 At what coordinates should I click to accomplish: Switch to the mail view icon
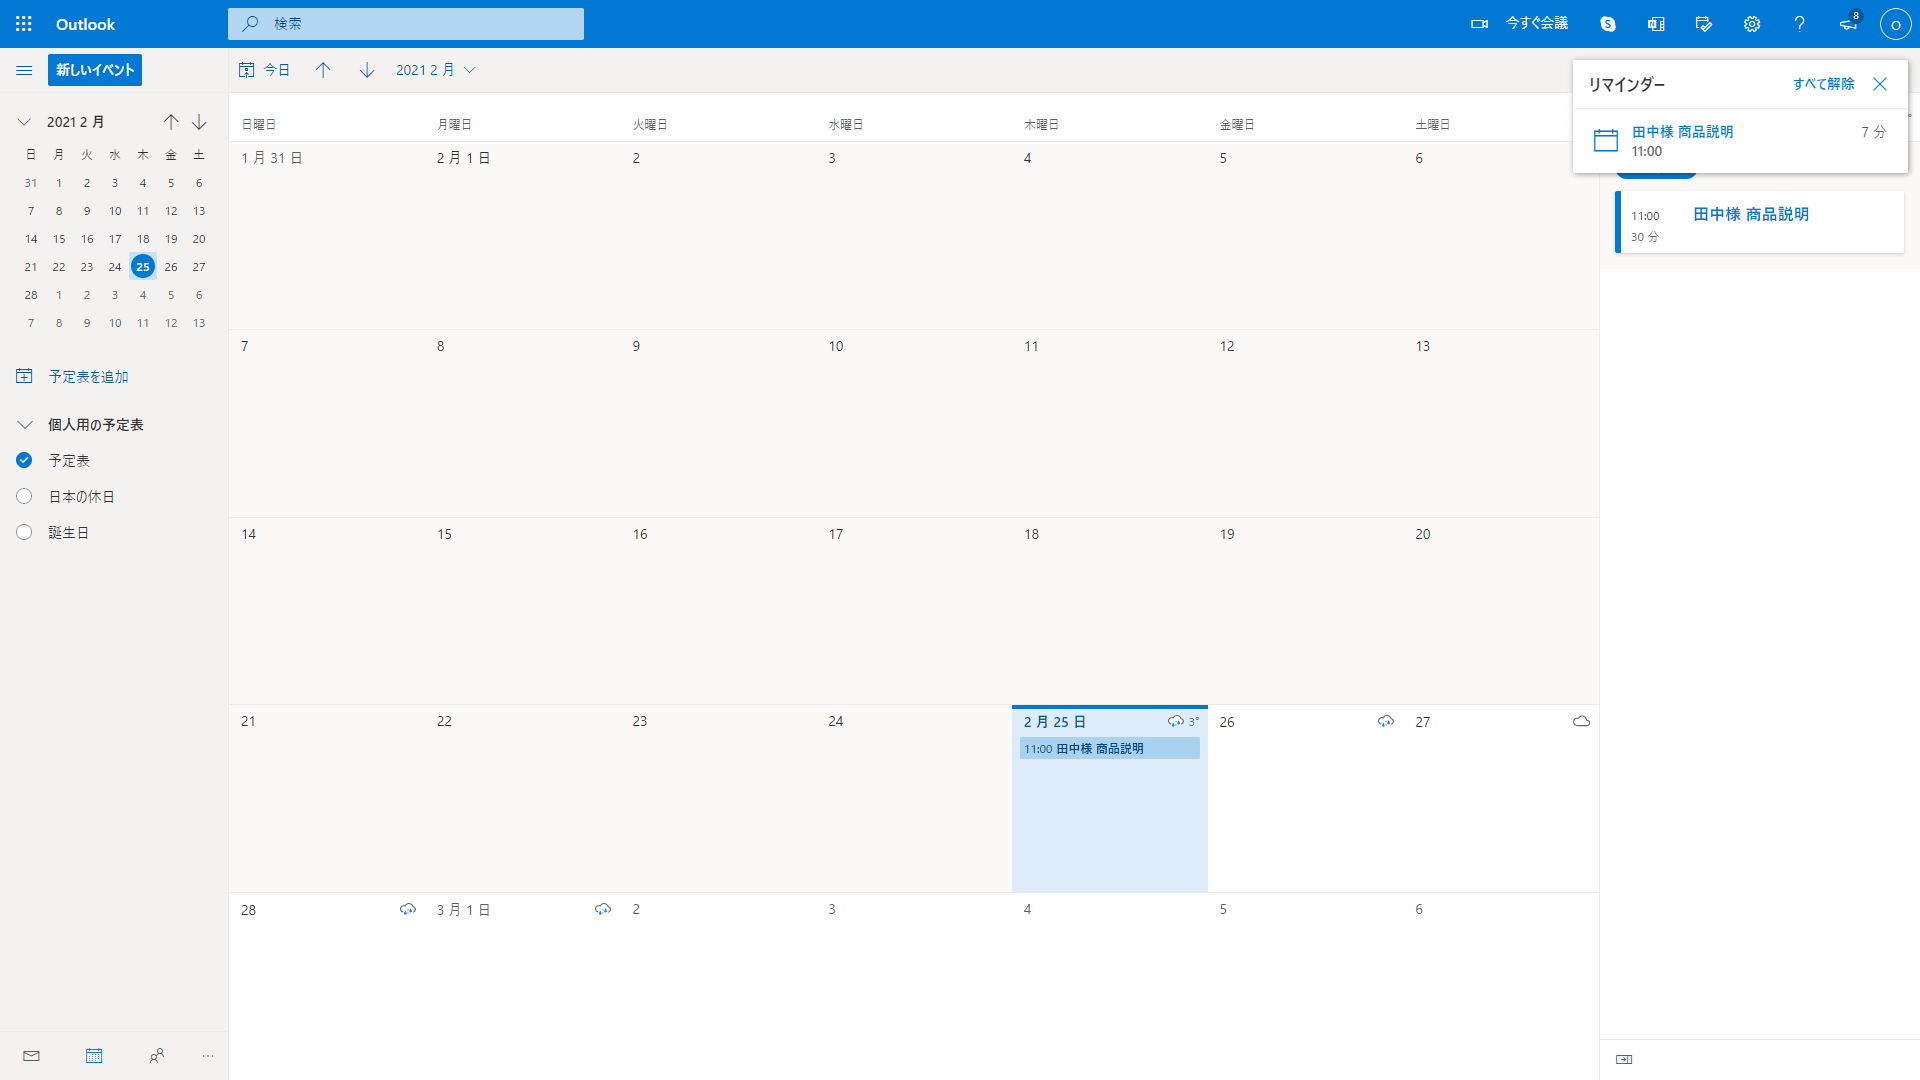(x=32, y=1056)
